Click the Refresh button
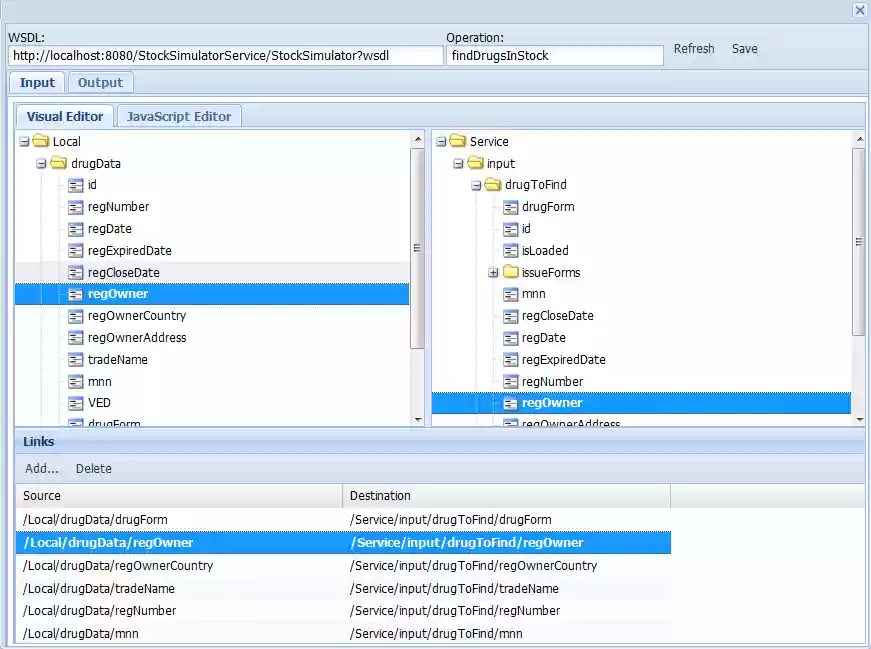This screenshot has width=871, height=649. pyautogui.click(x=694, y=48)
